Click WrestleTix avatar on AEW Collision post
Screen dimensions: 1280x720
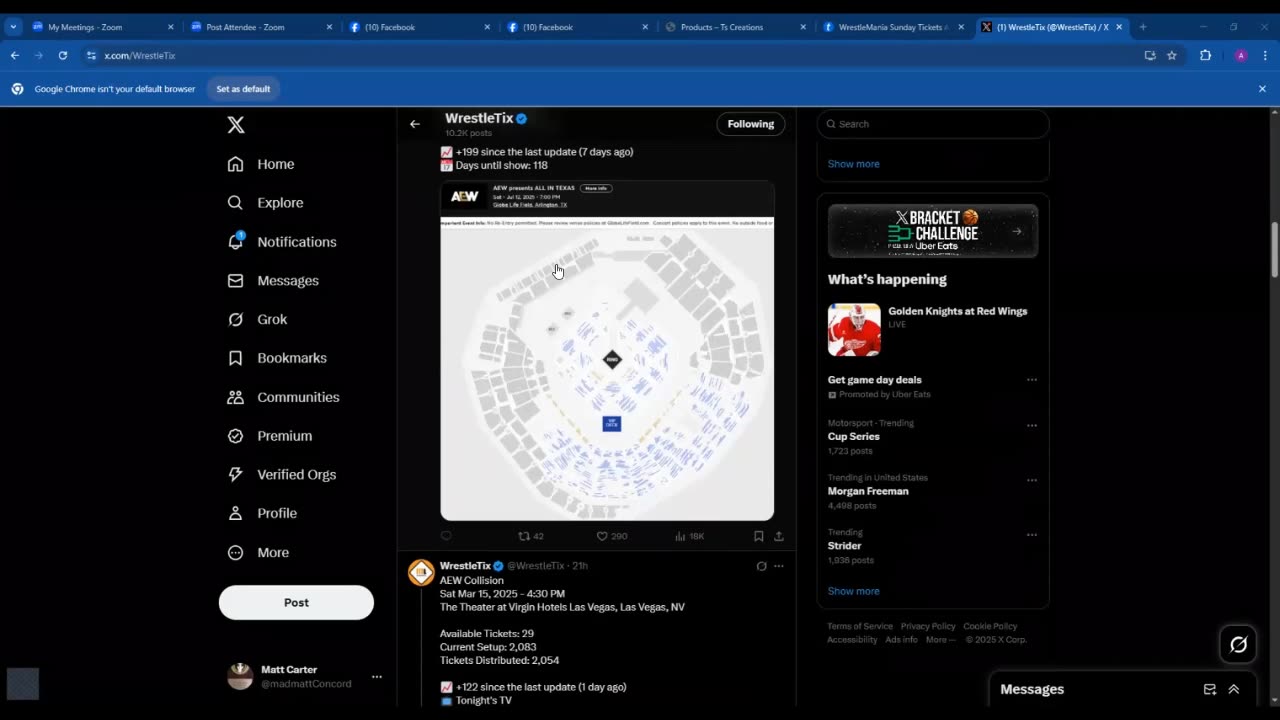(x=421, y=572)
